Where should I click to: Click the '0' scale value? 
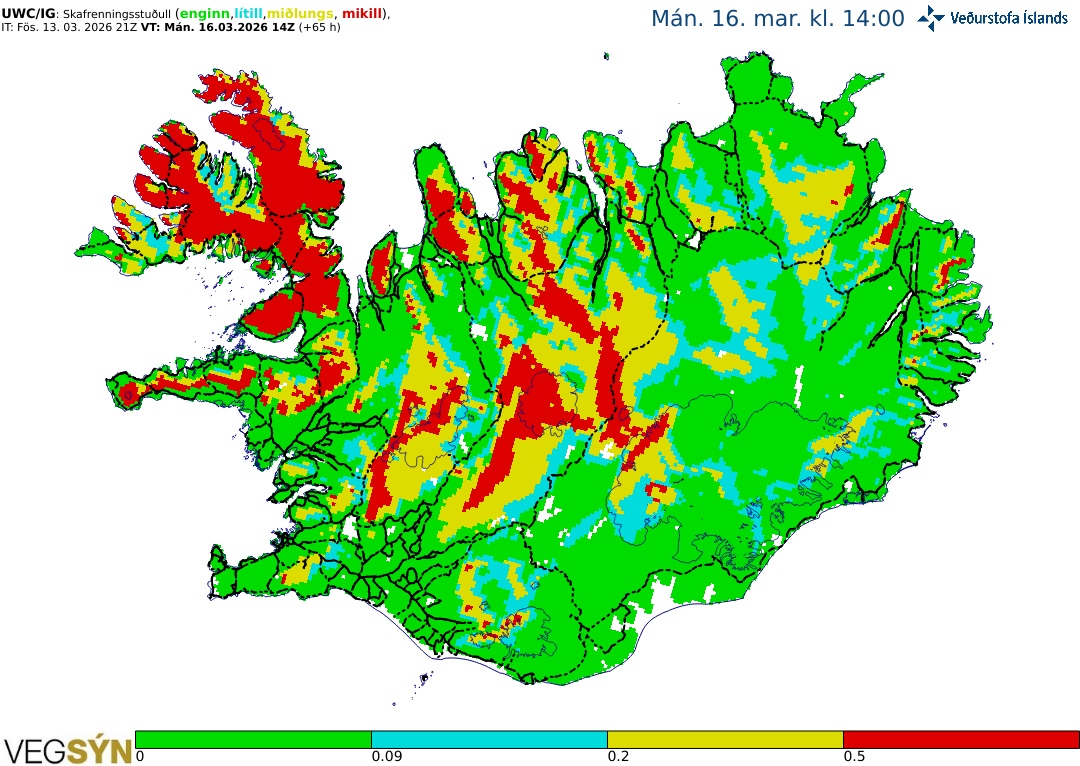tap(140, 757)
